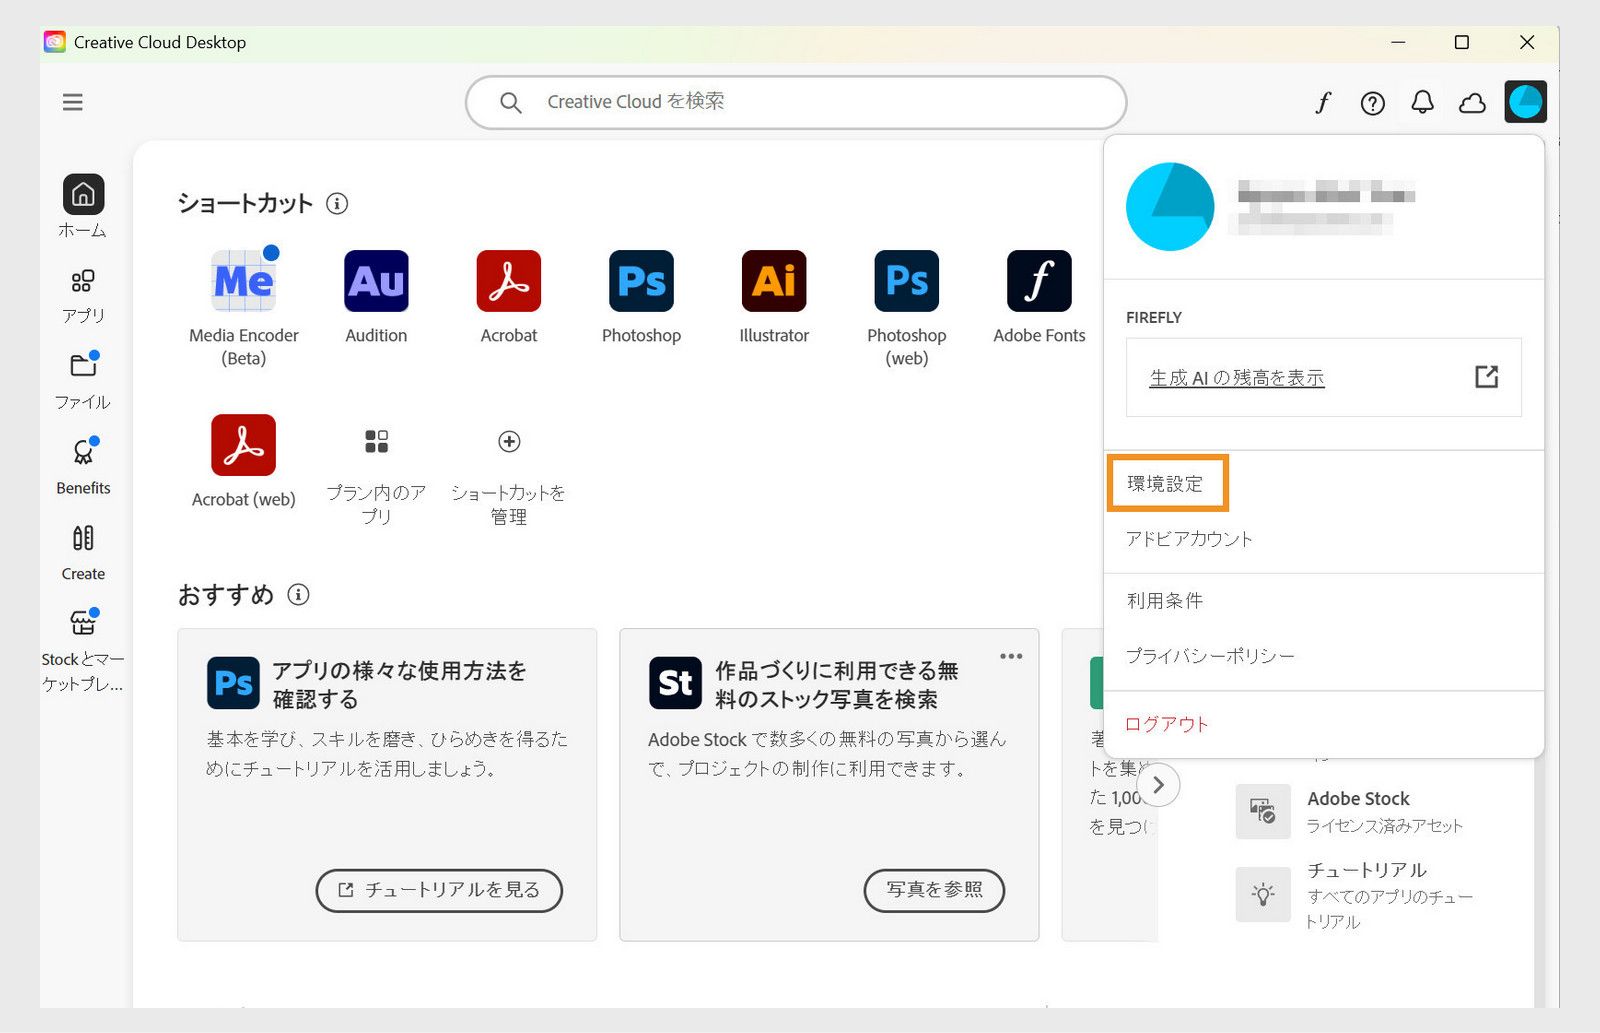Open the Audition shortcut

pyautogui.click(x=375, y=283)
